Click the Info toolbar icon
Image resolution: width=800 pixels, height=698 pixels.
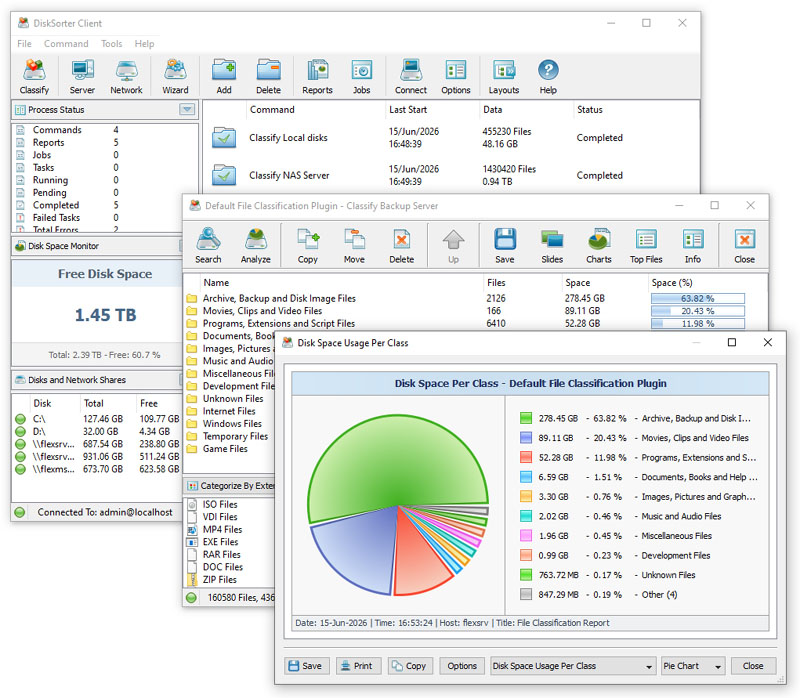pyautogui.click(x=693, y=246)
